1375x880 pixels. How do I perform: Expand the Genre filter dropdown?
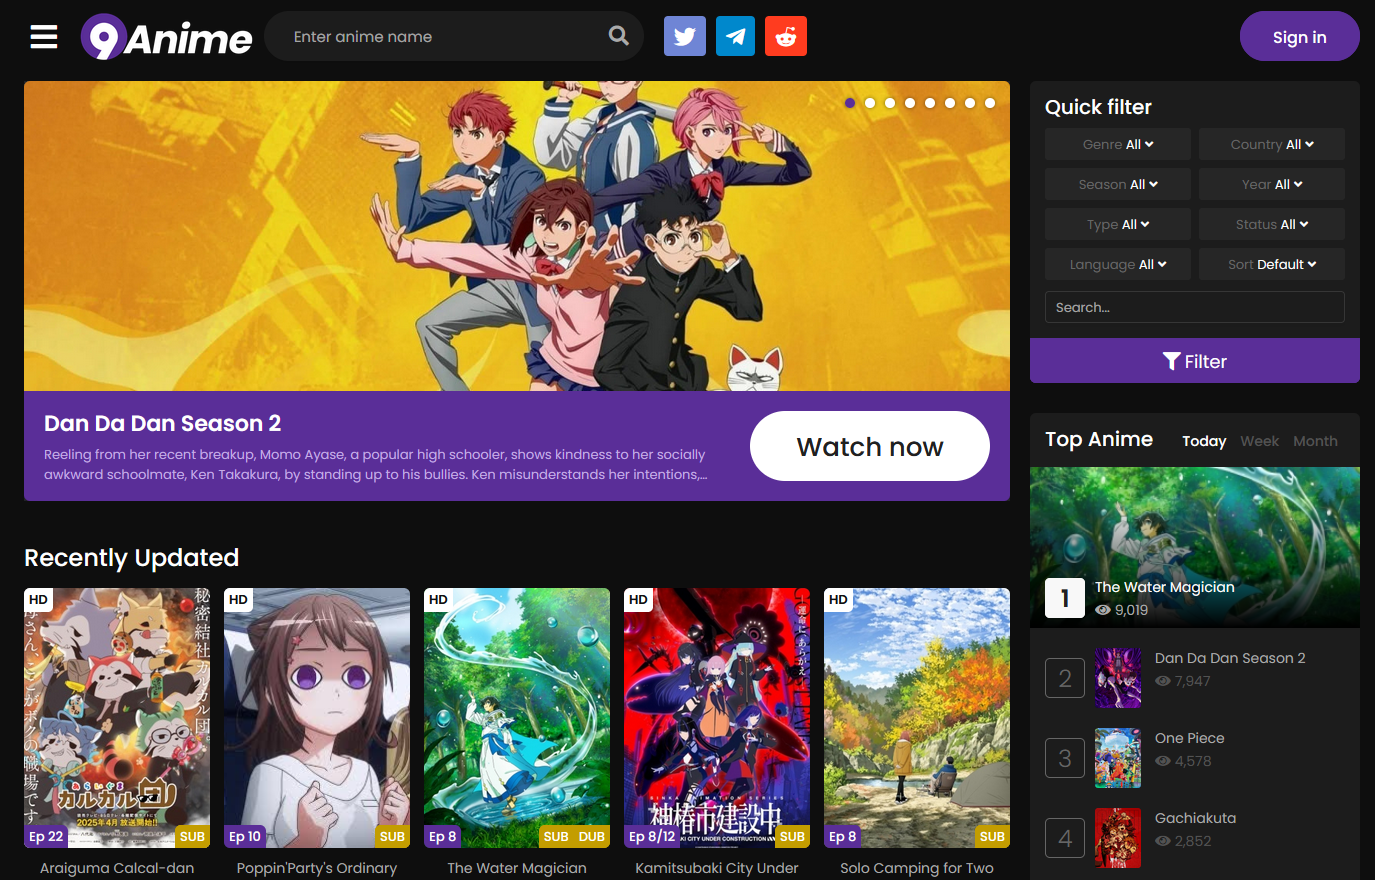(x=1118, y=144)
